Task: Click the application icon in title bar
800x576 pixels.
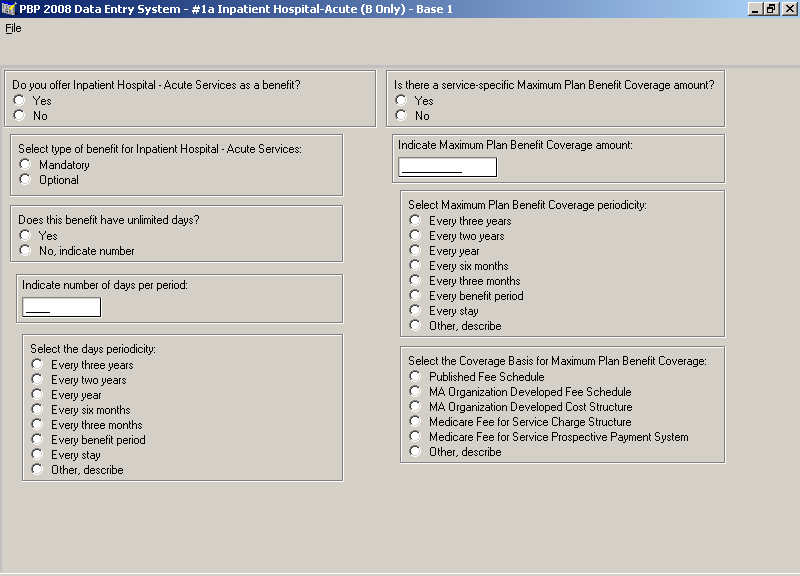Action: 9,9
